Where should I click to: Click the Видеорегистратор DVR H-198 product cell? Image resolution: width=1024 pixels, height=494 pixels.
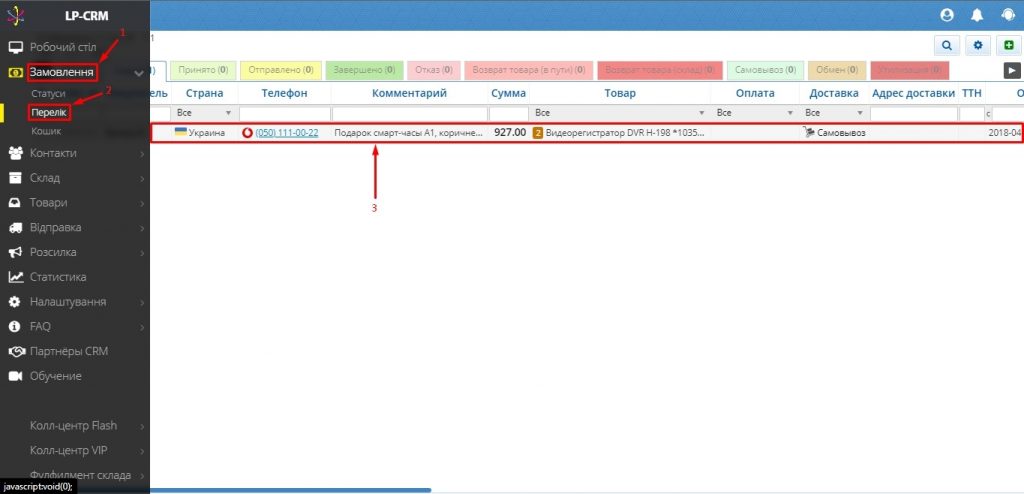point(625,133)
